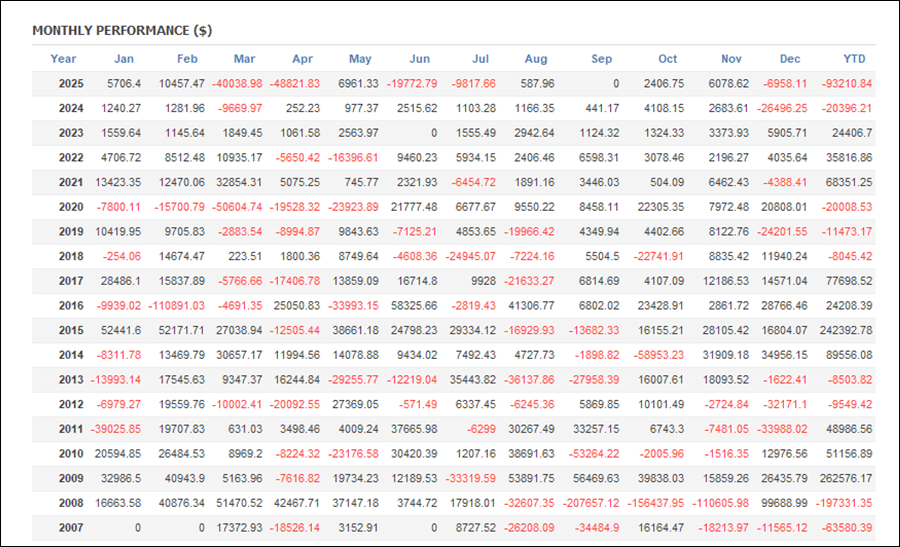Screen dimensions: 900x547
Task: Click the YTD column header
Action: 854,59
